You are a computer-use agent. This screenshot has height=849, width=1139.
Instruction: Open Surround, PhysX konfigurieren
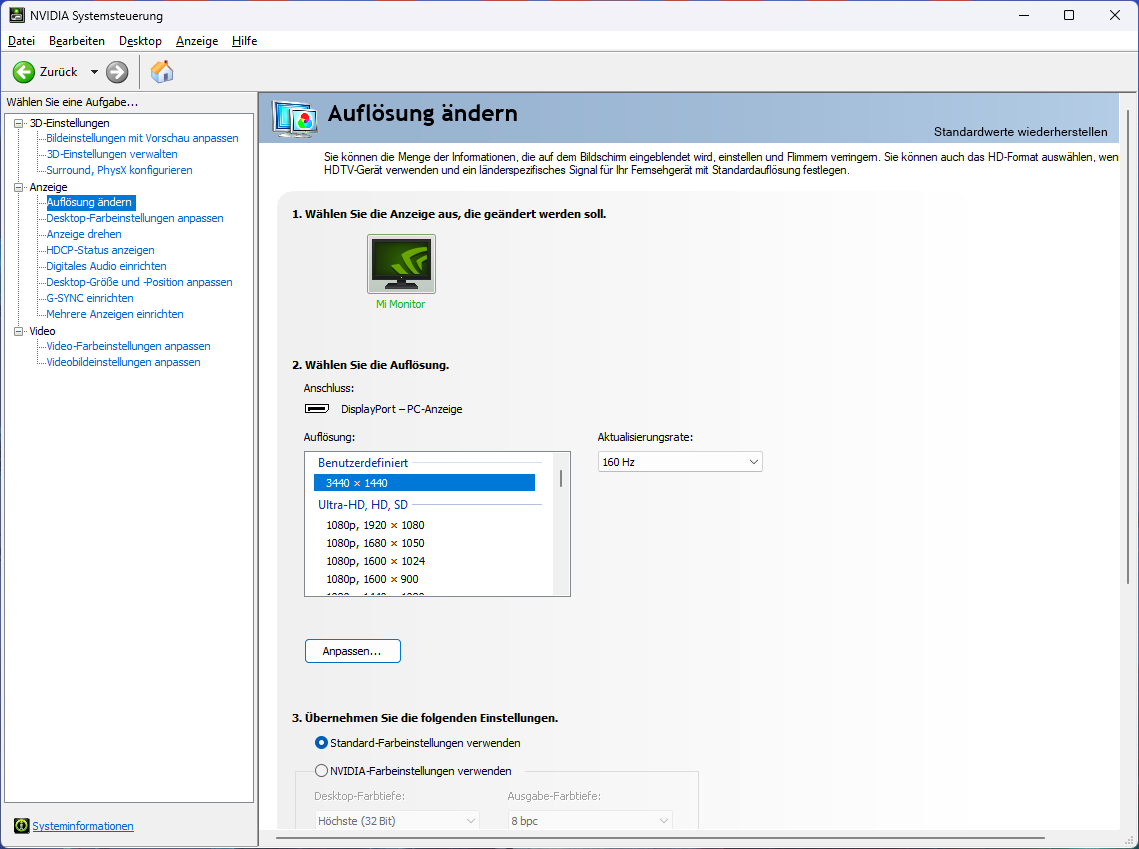[119, 170]
